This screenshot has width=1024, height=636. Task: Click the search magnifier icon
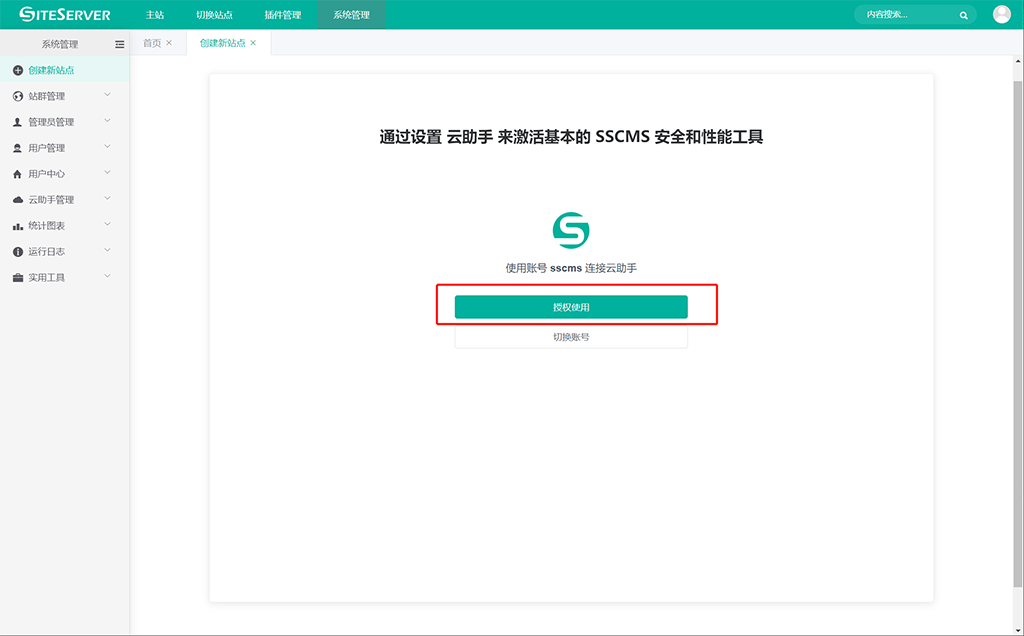[963, 15]
